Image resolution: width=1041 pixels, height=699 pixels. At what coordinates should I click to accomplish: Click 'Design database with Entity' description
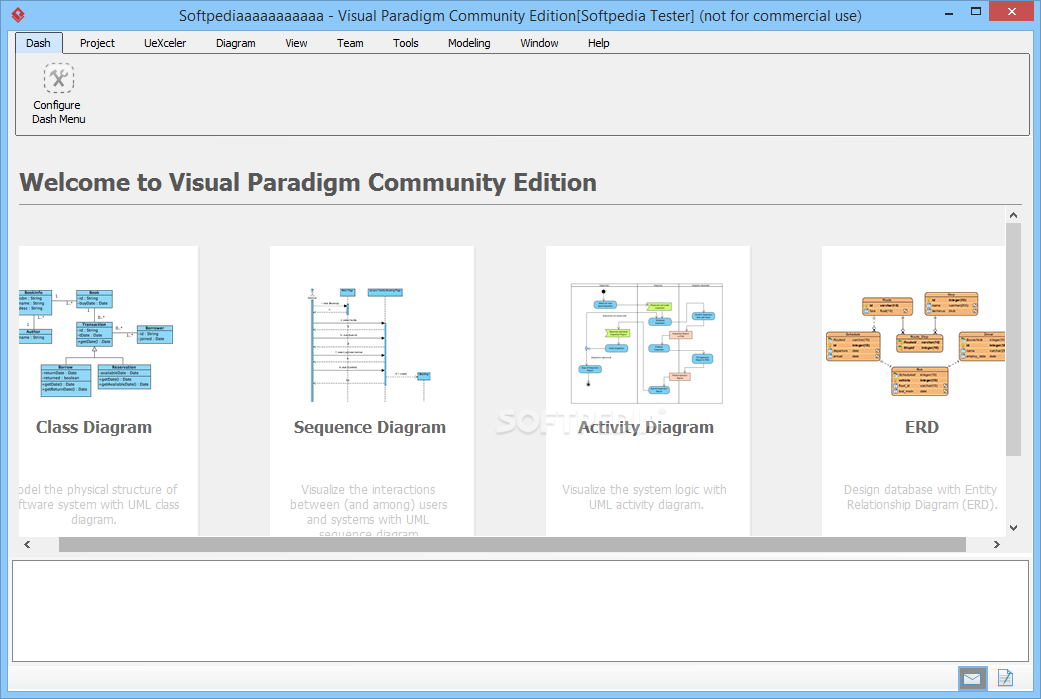coord(921,497)
